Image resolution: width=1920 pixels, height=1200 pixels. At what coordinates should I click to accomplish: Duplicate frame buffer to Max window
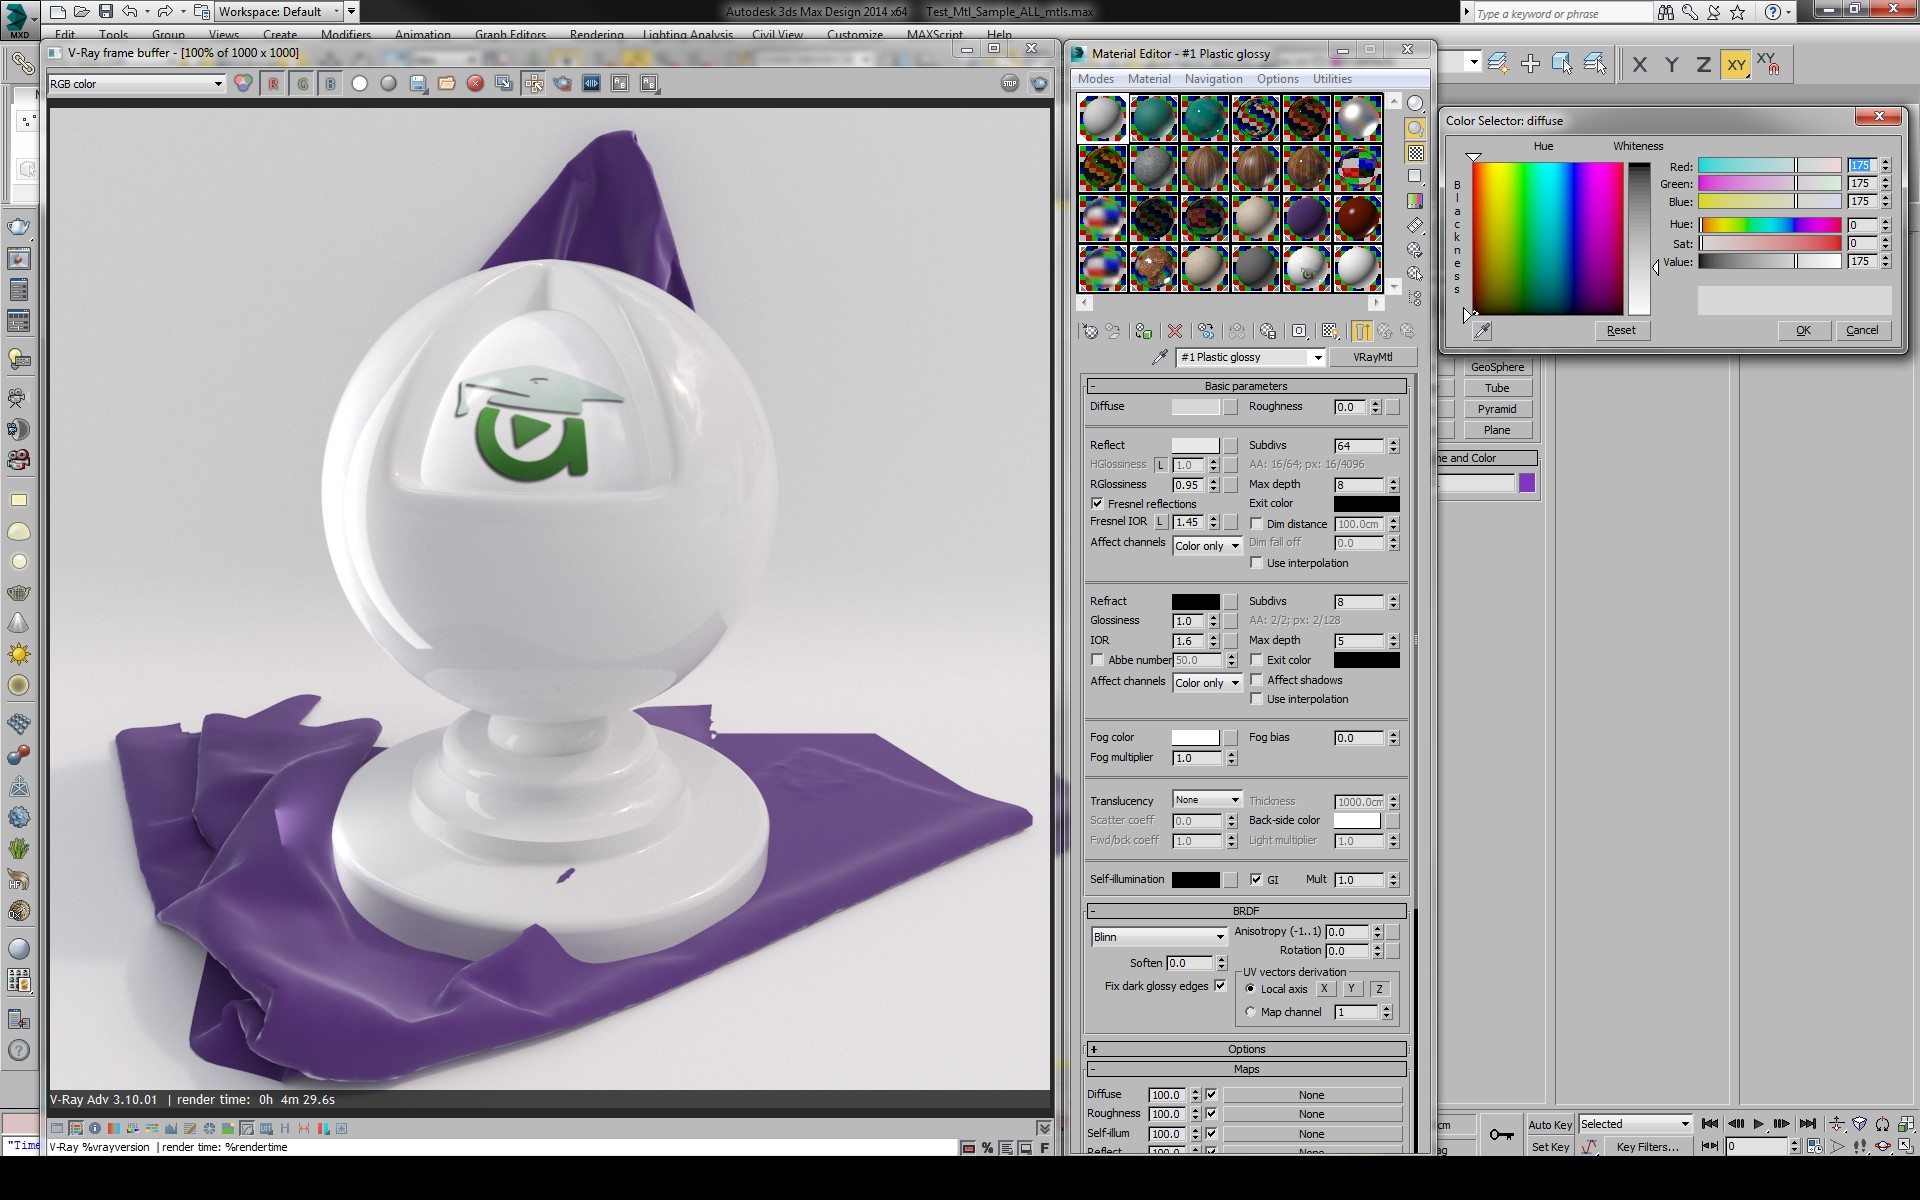pos(504,84)
